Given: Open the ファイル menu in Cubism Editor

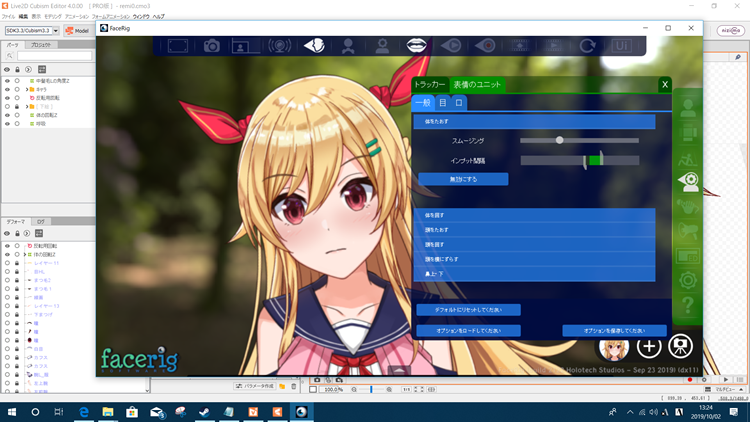Looking at the screenshot, I should click(9, 16).
